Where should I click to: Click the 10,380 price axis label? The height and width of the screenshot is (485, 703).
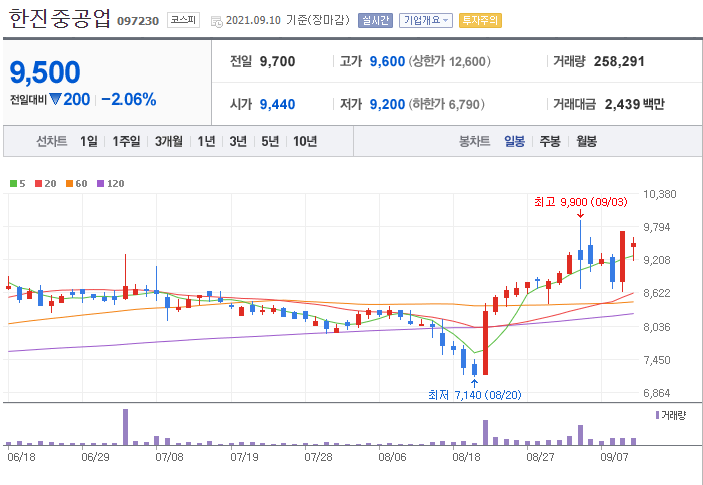pos(660,194)
